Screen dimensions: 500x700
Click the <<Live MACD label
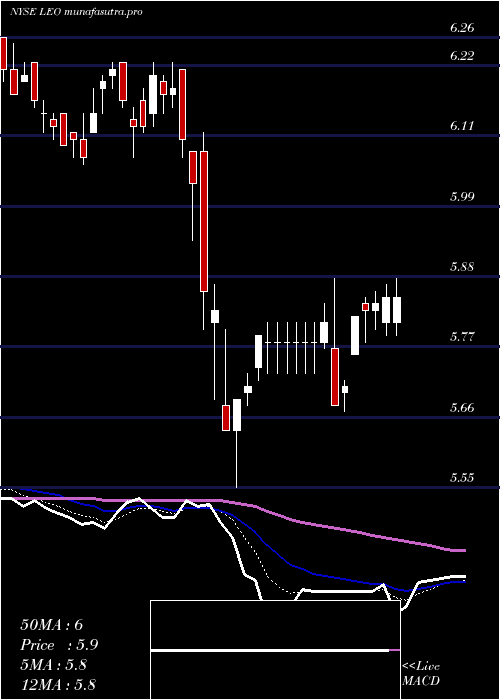tap(421, 674)
